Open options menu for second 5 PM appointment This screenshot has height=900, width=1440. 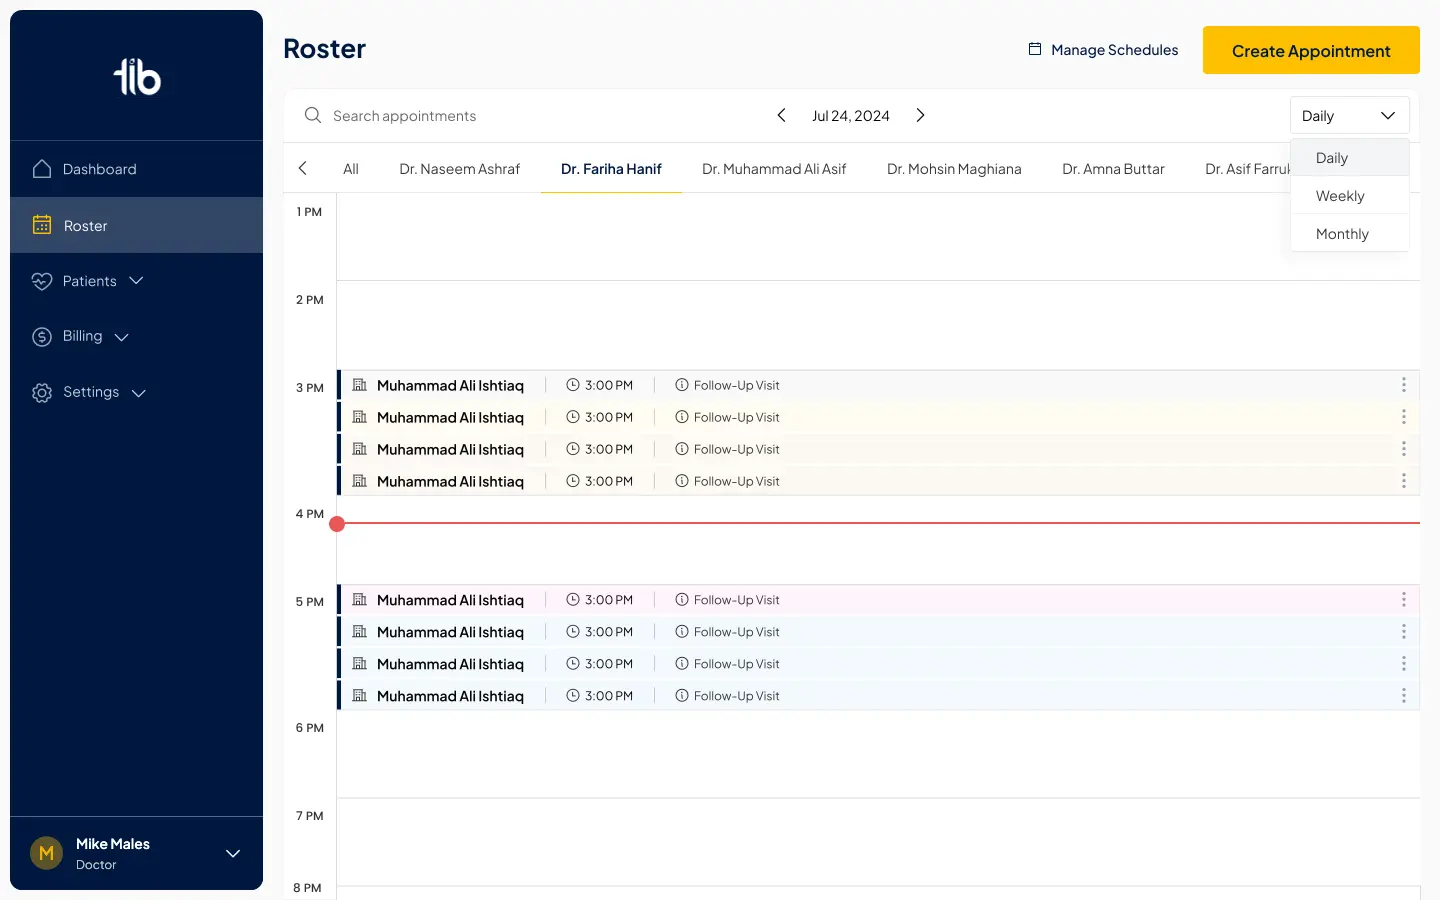tap(1404, 632)
